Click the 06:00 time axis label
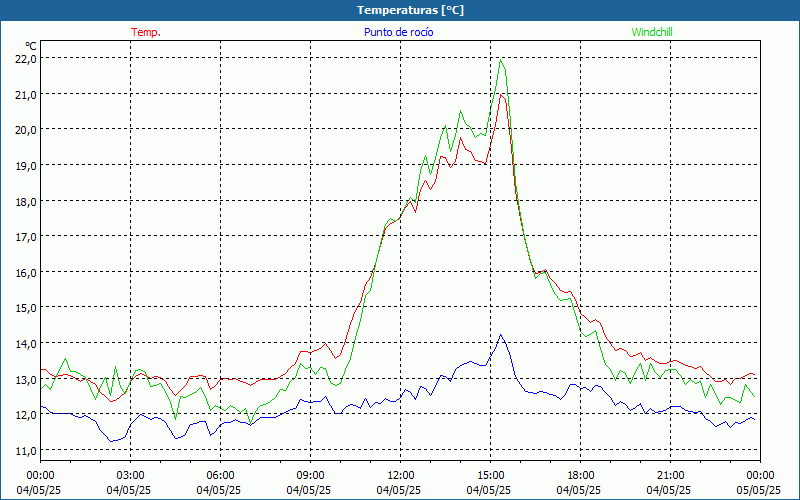 point(220,475)
